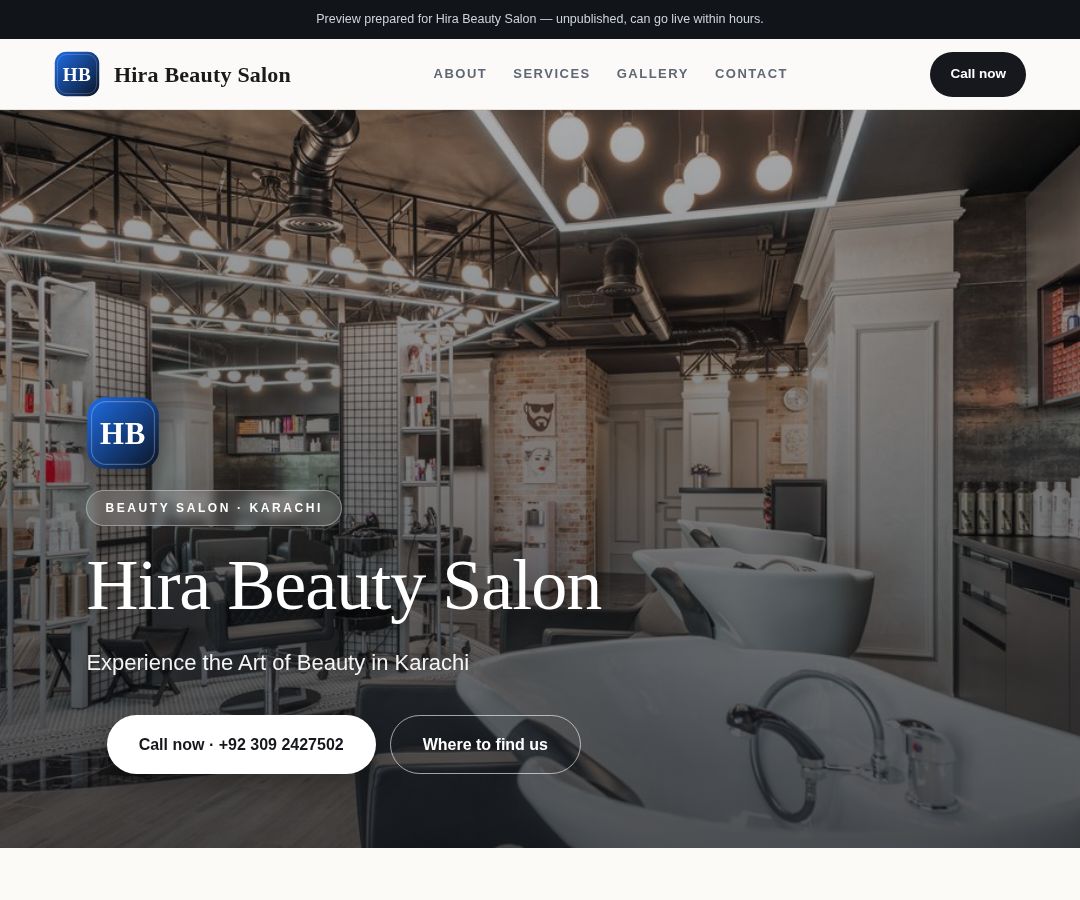Image resolution: width=1080 pixels, height=900 pixels.
Task: Click Hira Beauty Salon header brand name
Action: pyautogui.click(x=202, y=74)
